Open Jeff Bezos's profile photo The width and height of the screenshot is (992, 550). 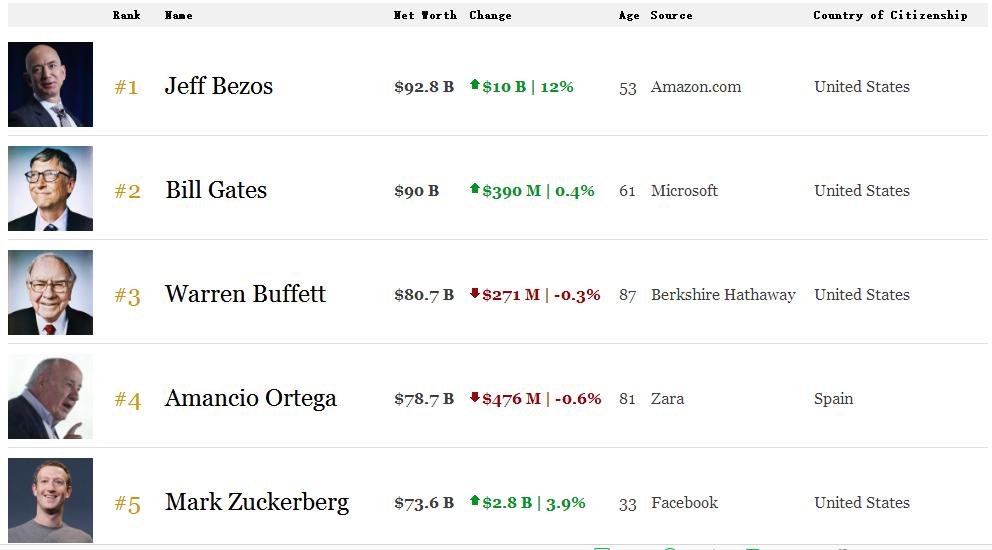click(50, 85)
